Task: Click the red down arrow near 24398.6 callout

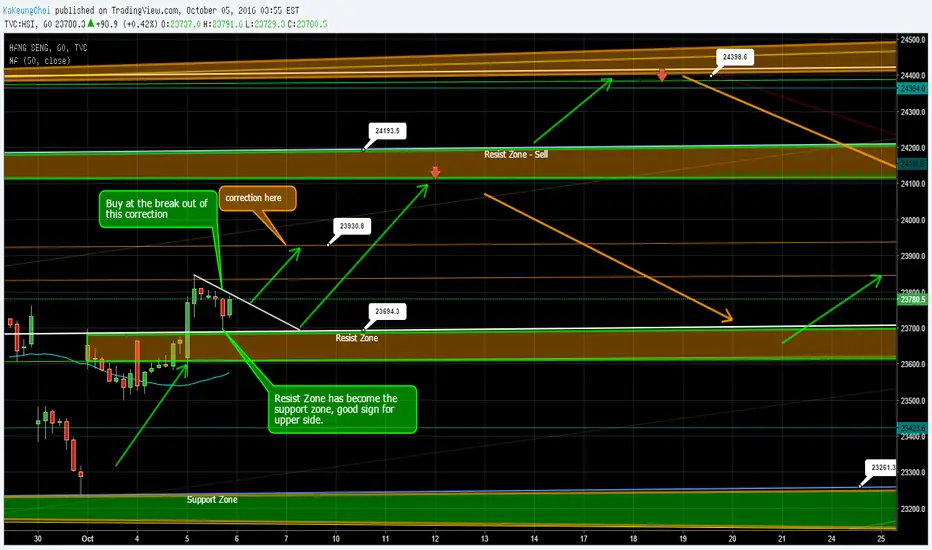Action: (662, 75)
